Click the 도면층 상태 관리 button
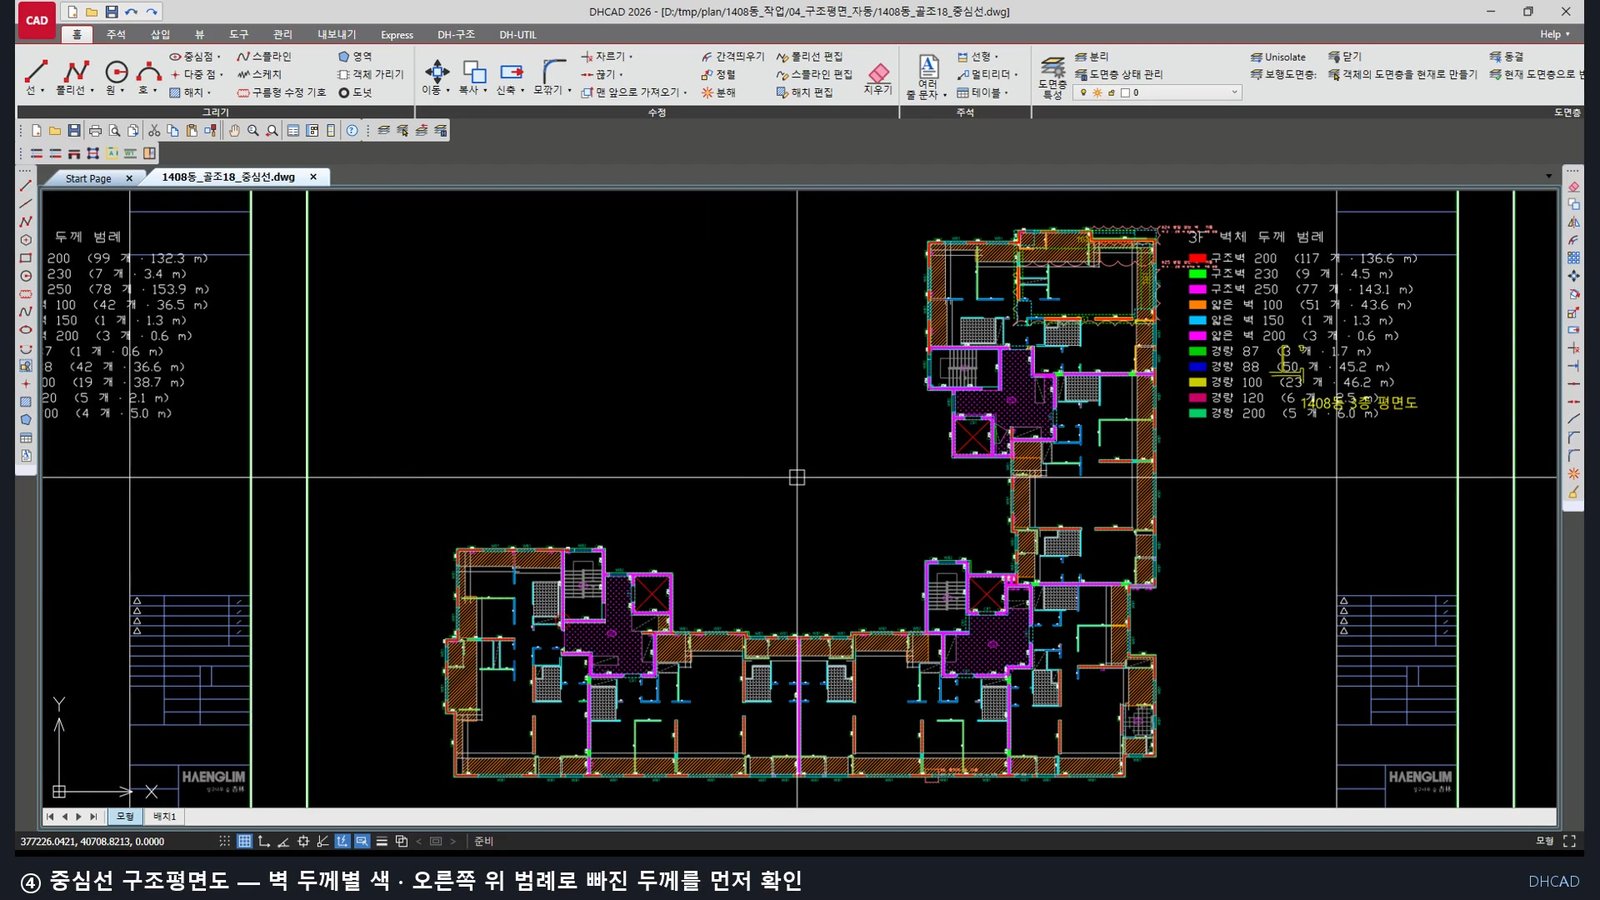 (1118, 75)
